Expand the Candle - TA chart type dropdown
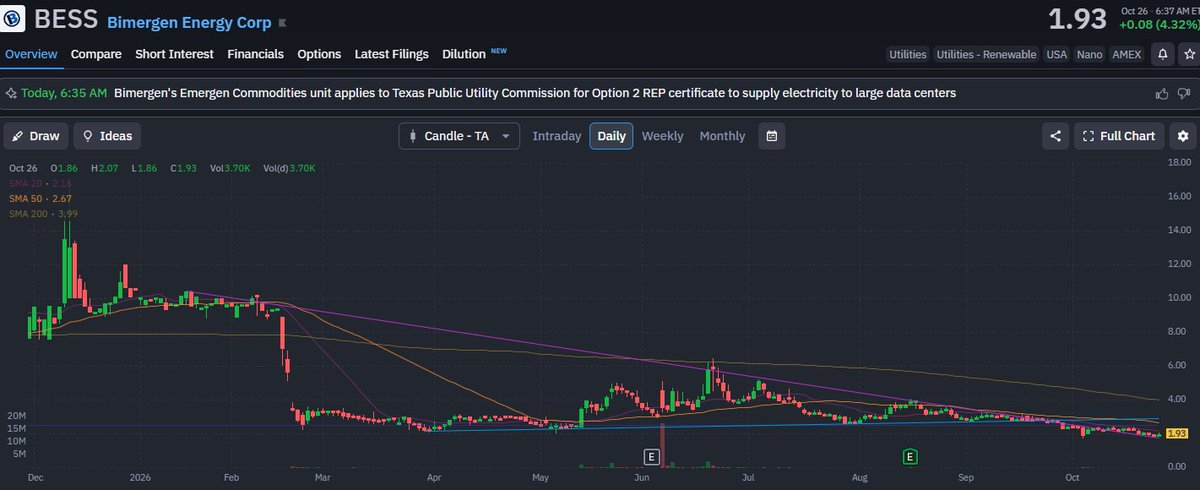Image resolution: width=1200 pixels, height=490 pixels. tap(459, 136)
